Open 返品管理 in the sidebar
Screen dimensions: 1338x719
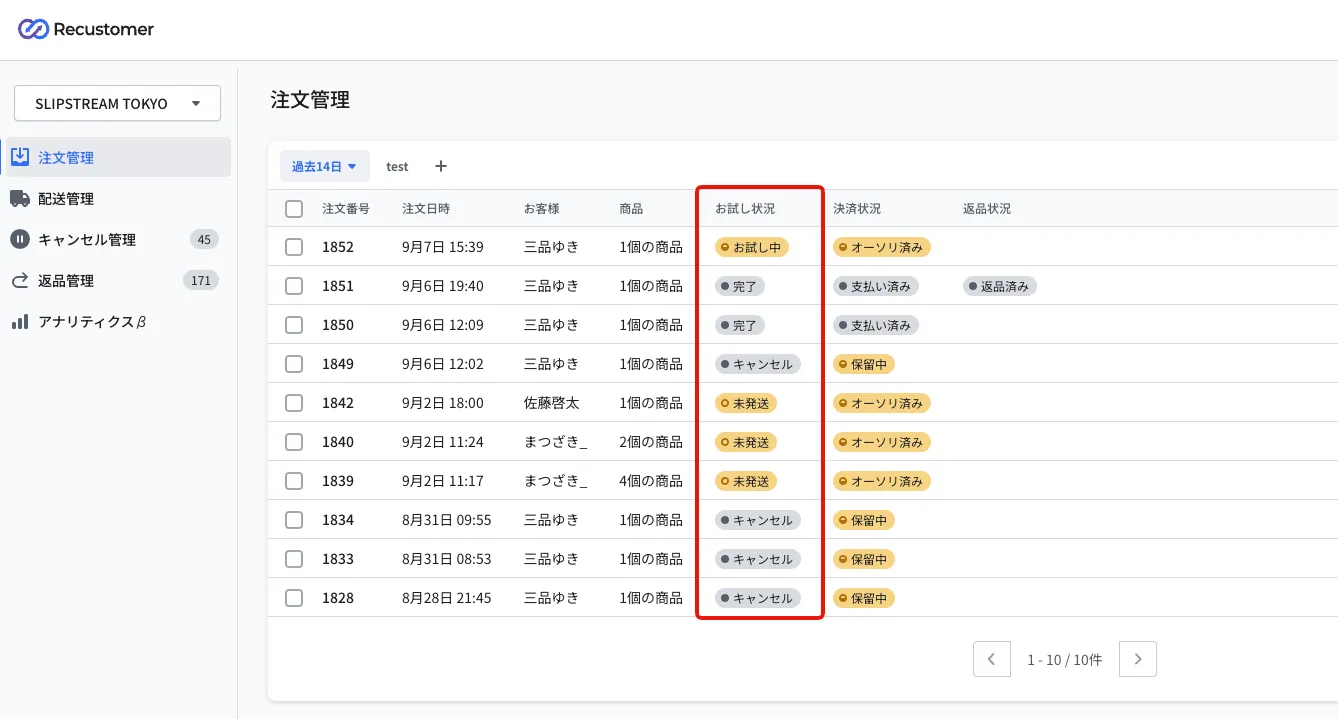tap(116, 280)
